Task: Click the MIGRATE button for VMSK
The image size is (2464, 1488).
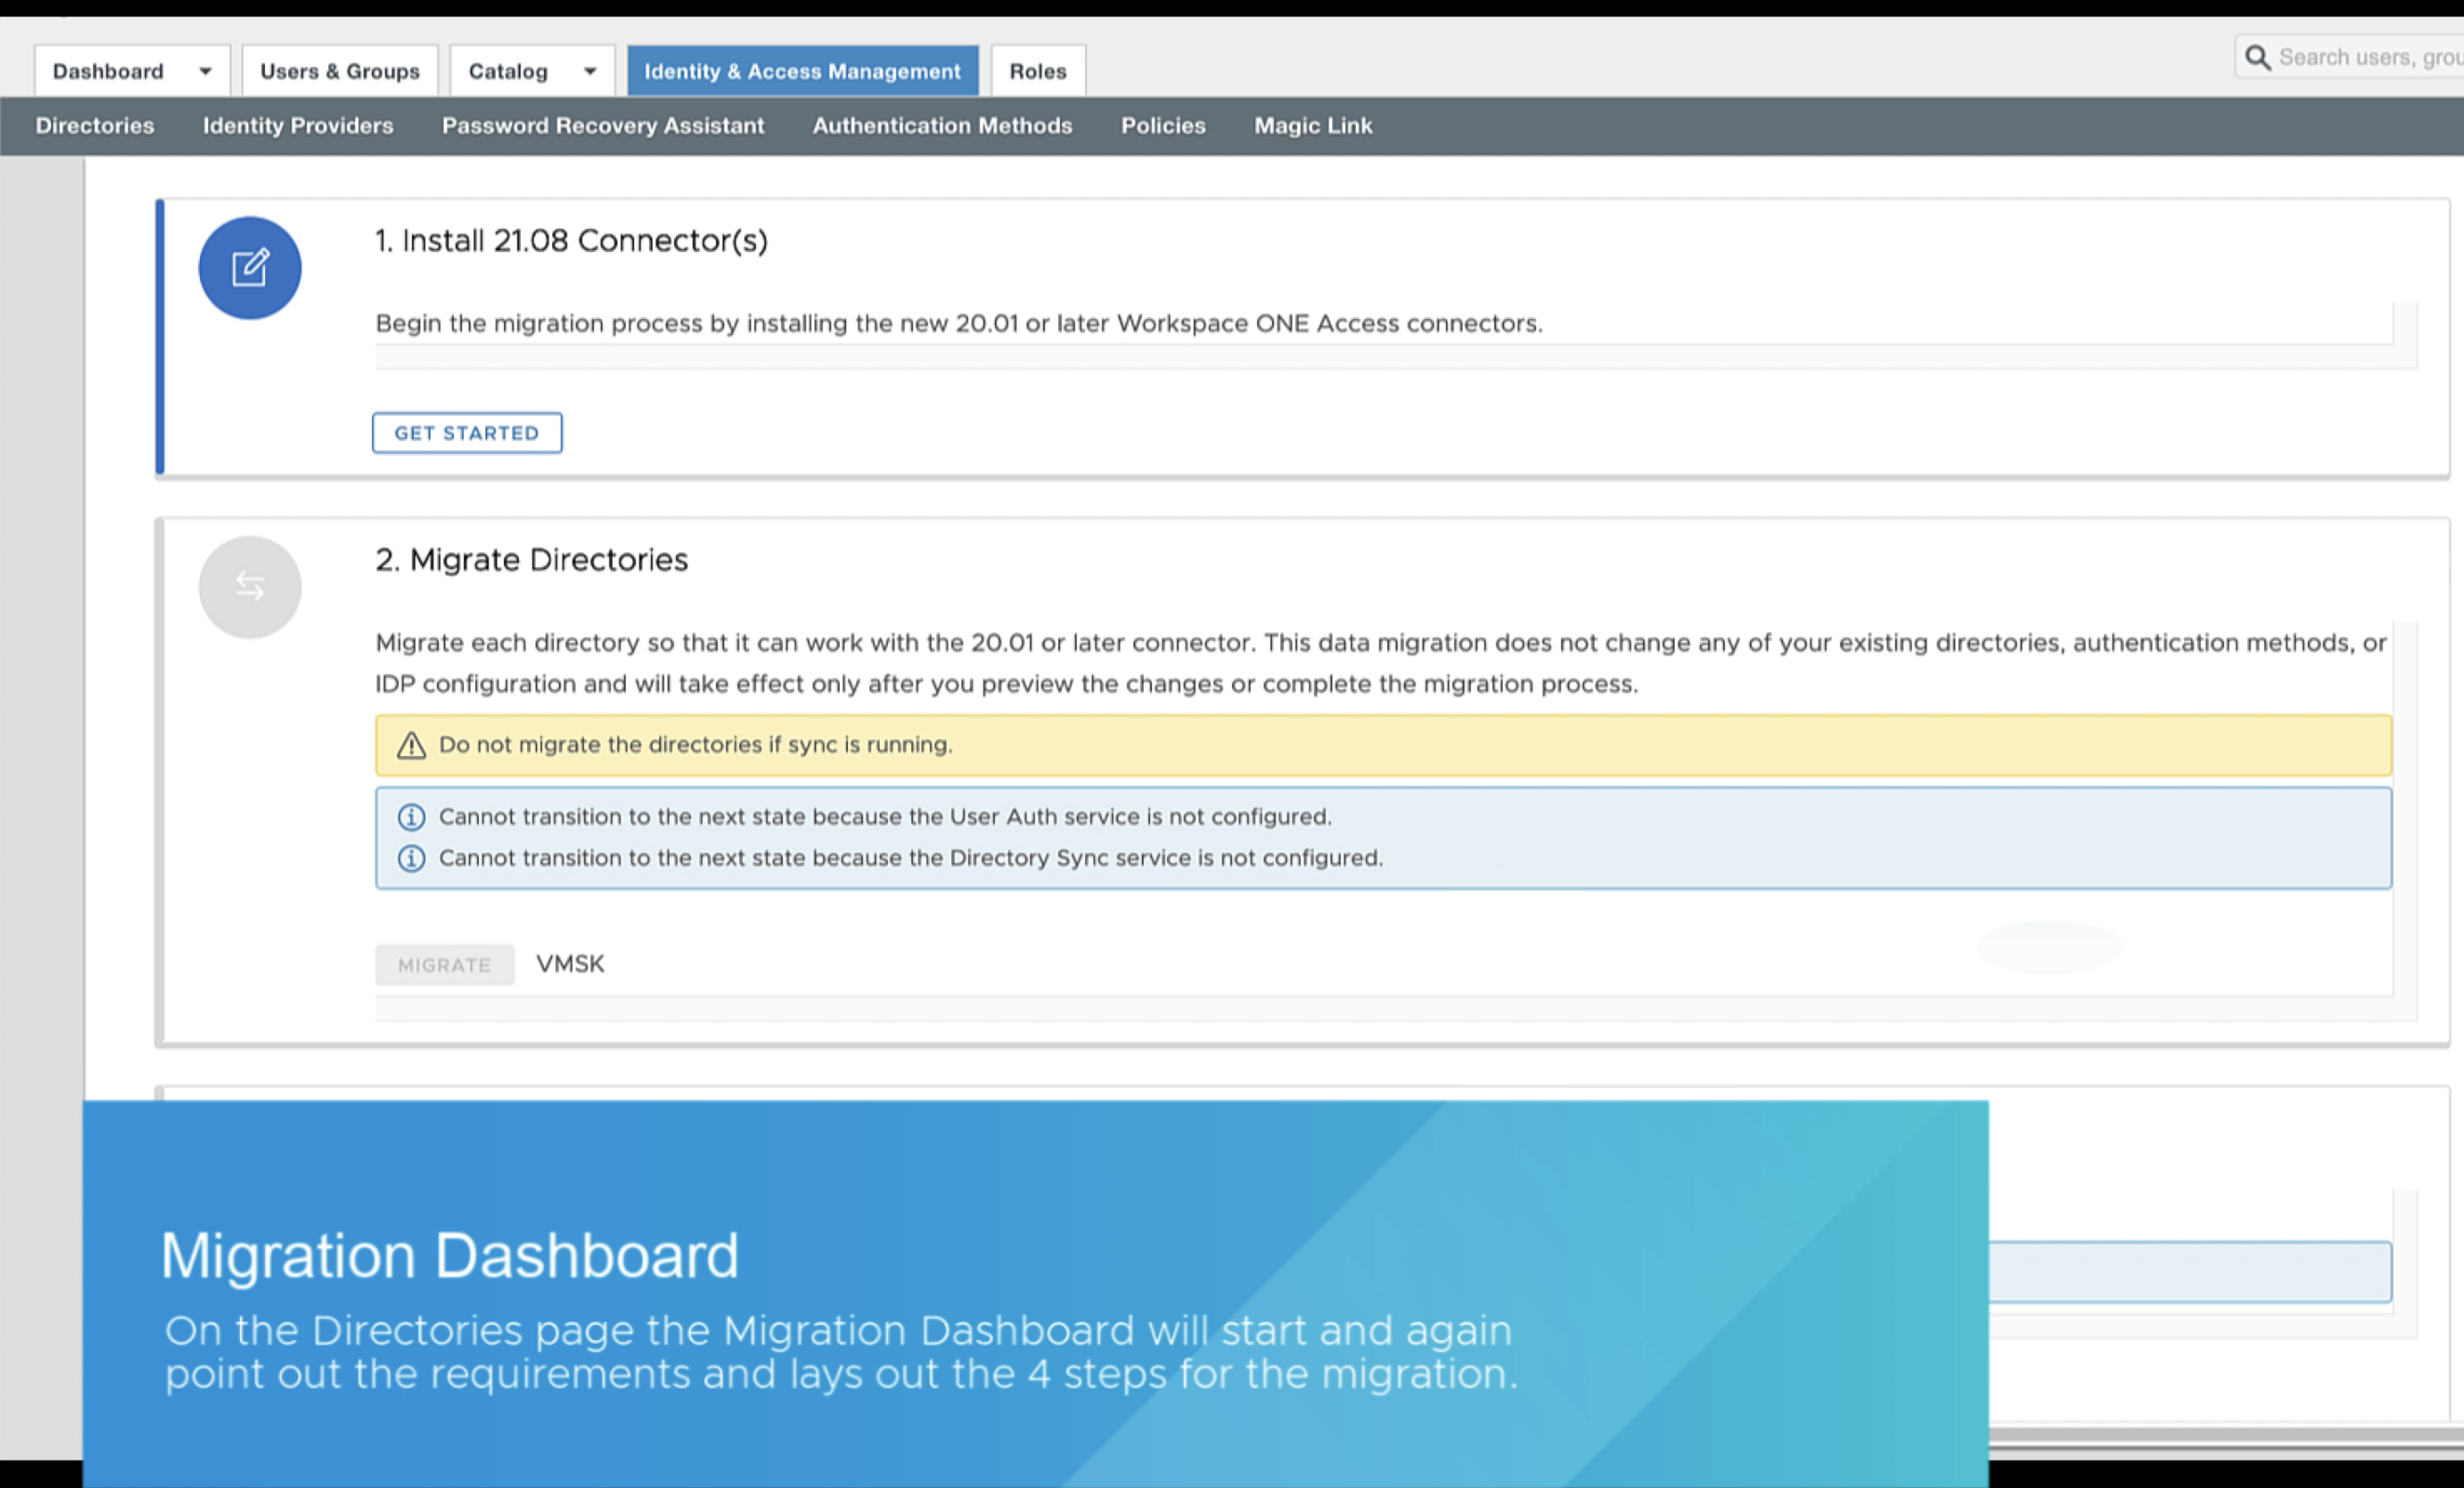Action: pos(444,965)
